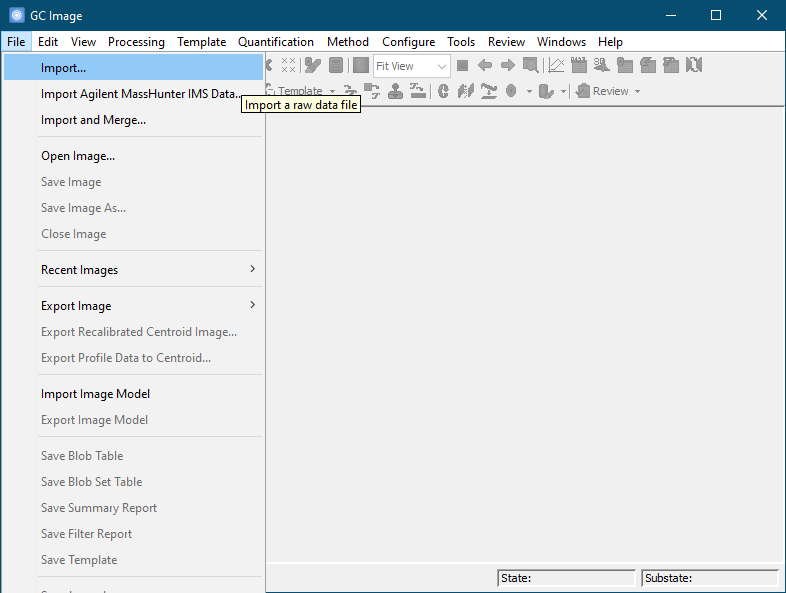Expand the Recent Images submenu
This screenshot has width=786, height=593.
(x=133, y=270)
